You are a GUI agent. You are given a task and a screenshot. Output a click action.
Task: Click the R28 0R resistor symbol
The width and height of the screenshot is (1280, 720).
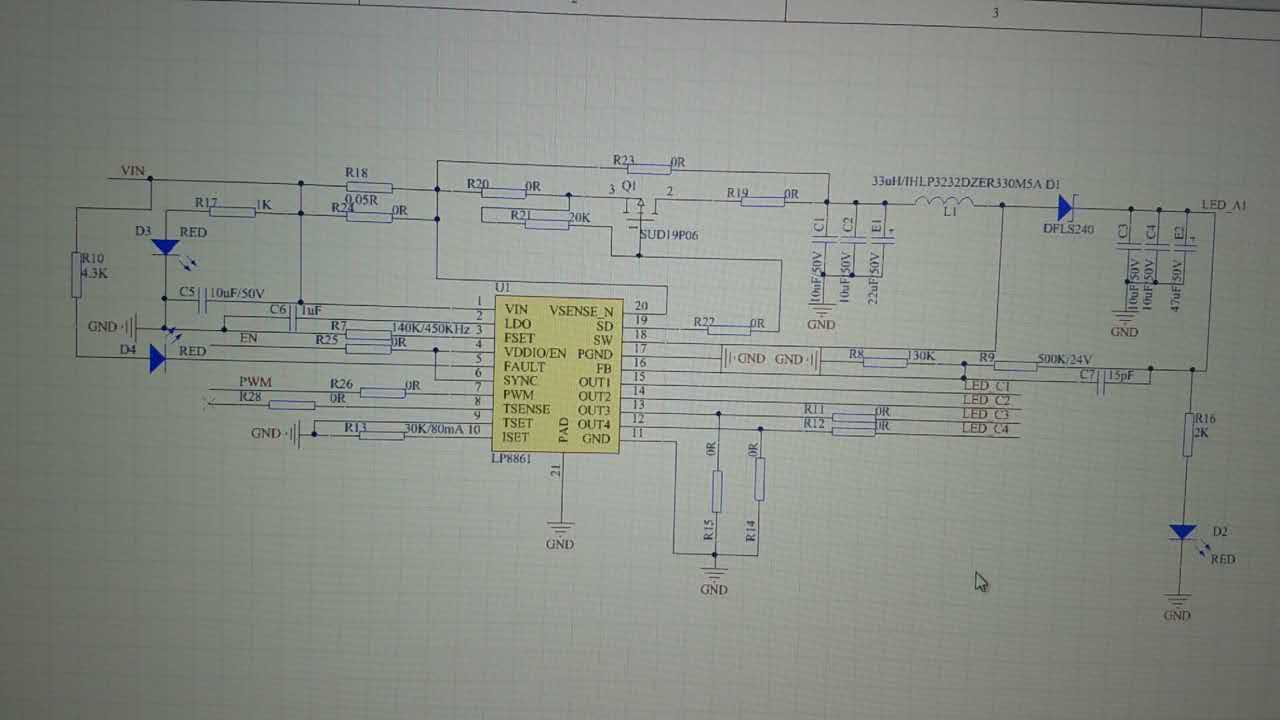pyautogui.click(x=292, y=405)
